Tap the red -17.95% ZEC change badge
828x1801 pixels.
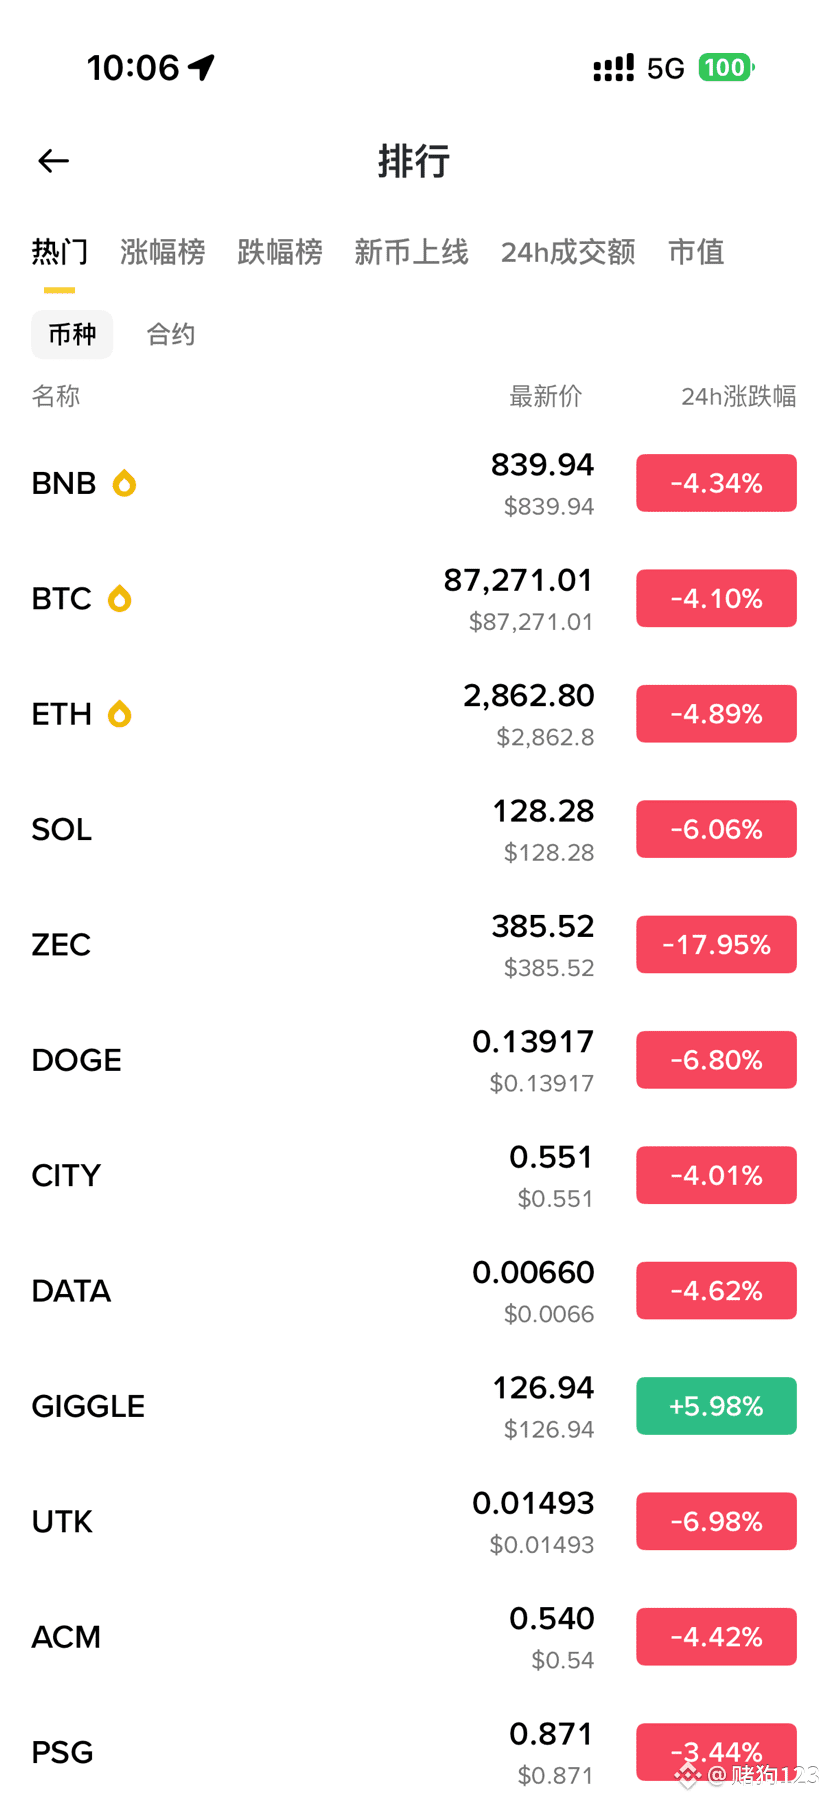716,944
